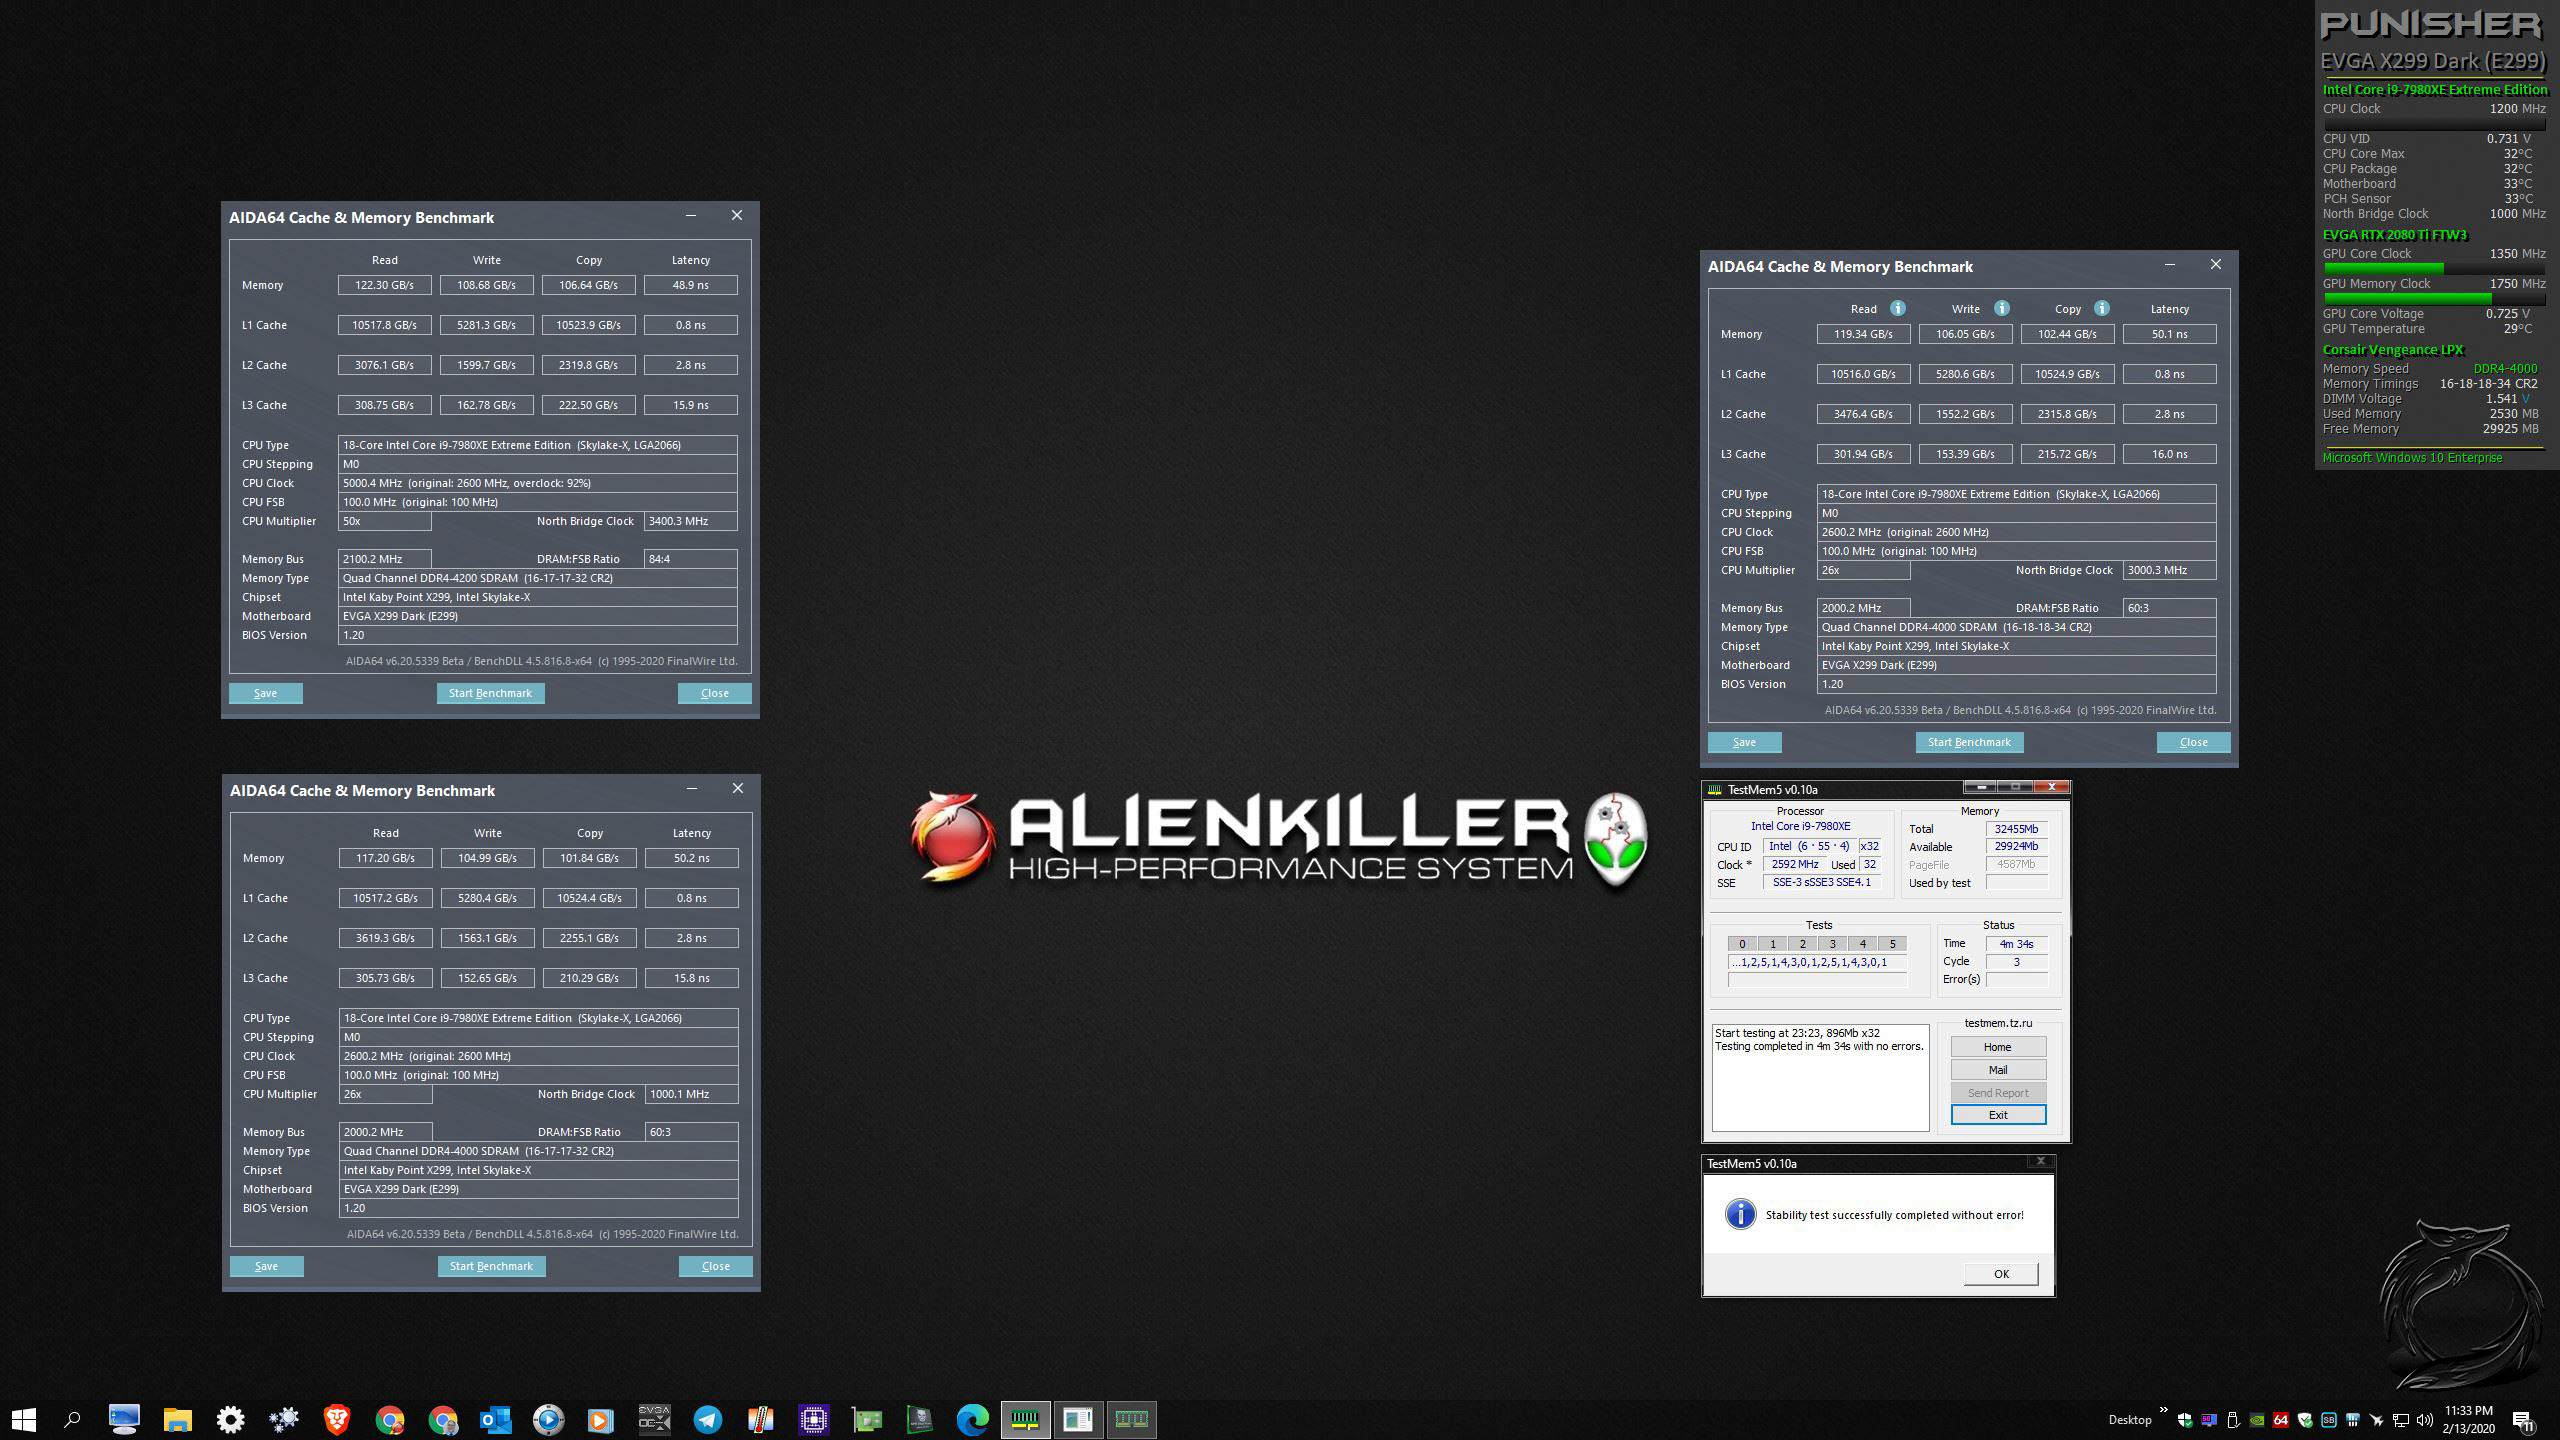The width and height of the screenshot is (2560, 1440).
Task: Click the volume speaker tray icon
Action: 2424,1419
